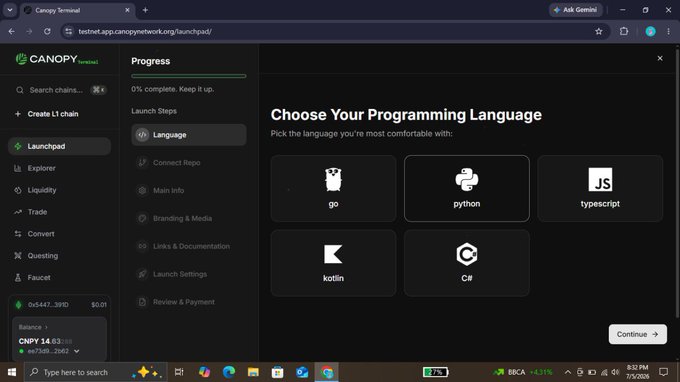
Task: Click the Trade trend arrow icon
Action: pos(18,212)
